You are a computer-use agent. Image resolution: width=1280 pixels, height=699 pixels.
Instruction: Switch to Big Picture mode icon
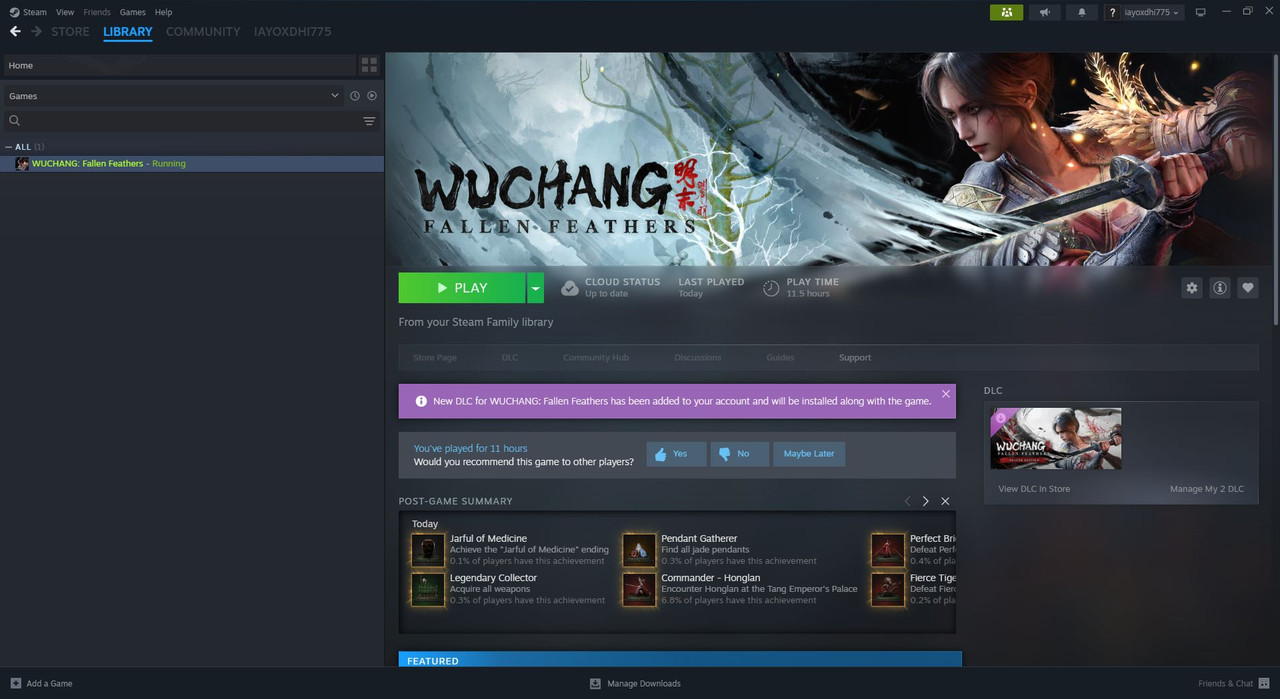[1201, 12]
